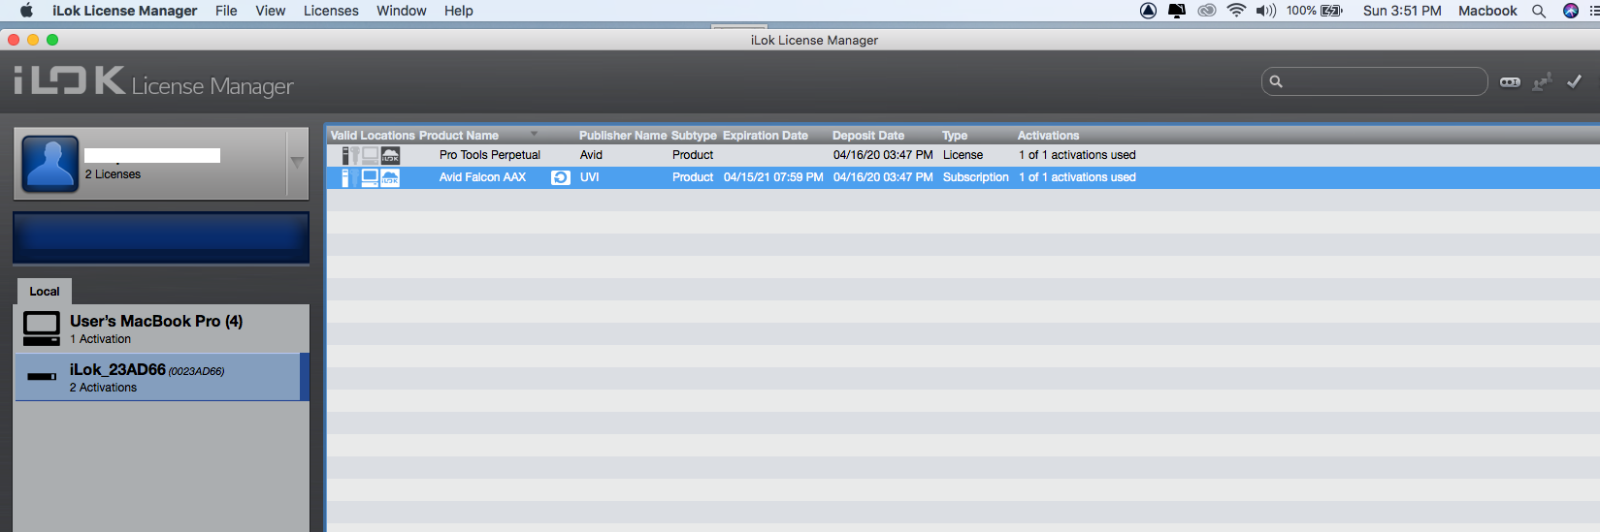
Task: Click the iLok Cloud location icon on the Avid Falcon AAX row
Action: click(x=390, y=178)
